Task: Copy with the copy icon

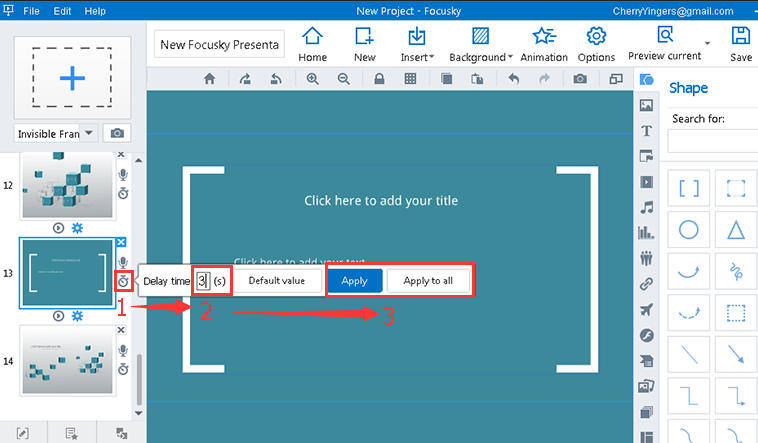Action: (x=447, y=79)
